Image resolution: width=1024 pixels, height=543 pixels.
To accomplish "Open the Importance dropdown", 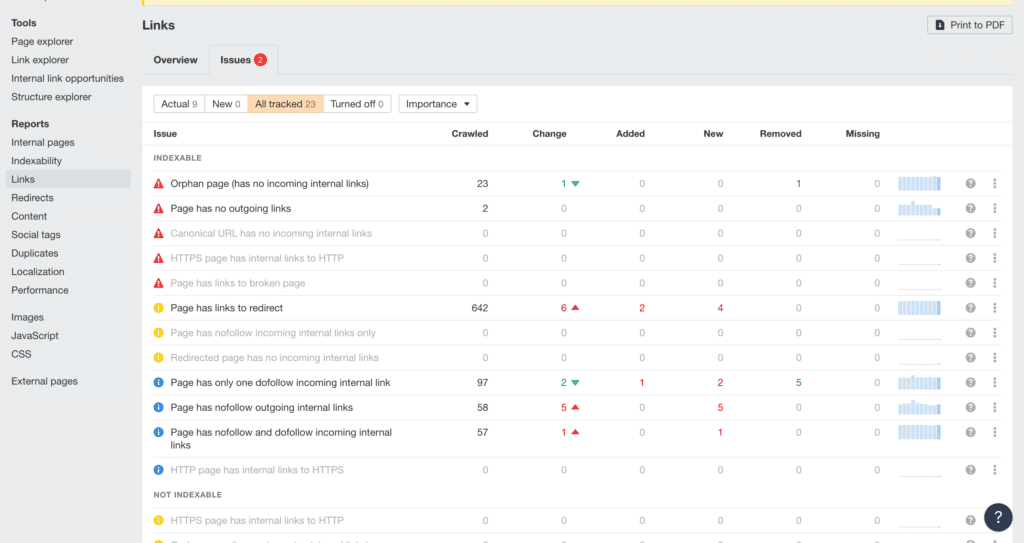I will (x=438, y=104).
